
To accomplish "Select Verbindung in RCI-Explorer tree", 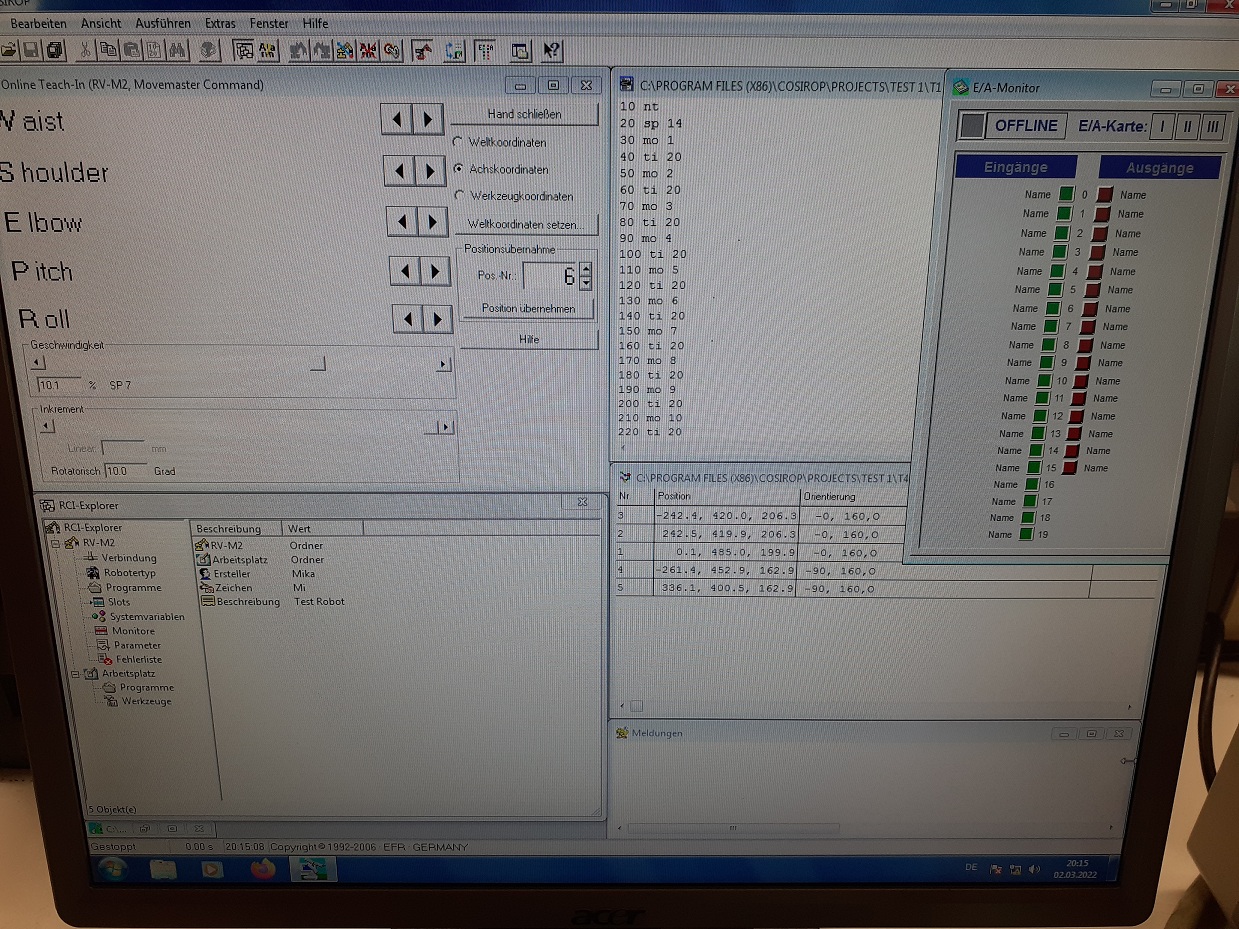I will tap(128, 558).
